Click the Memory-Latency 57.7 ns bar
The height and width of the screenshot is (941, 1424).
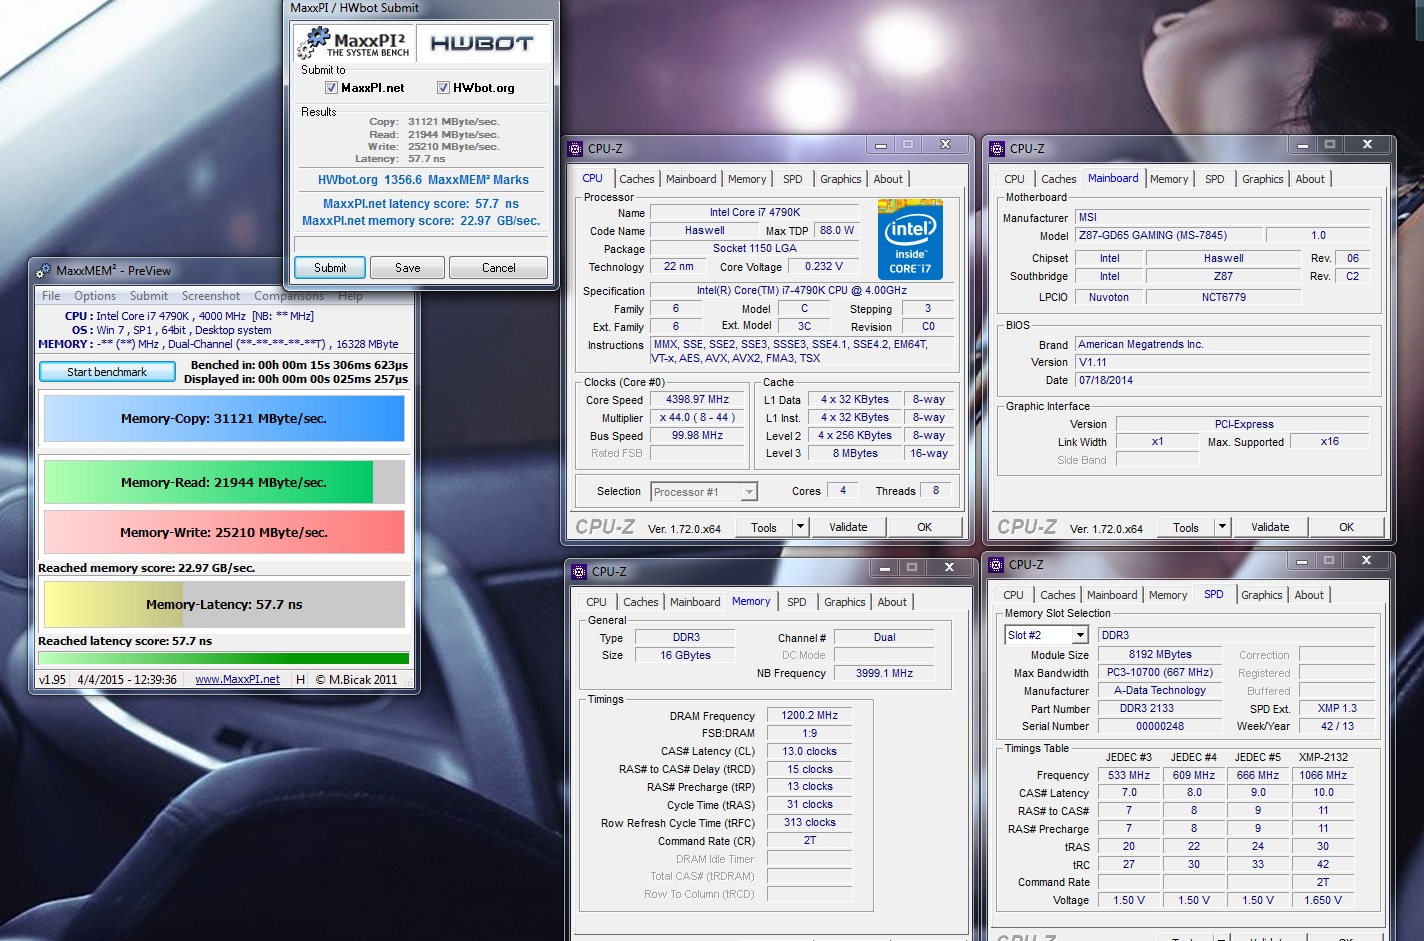[x=224, y=604]
